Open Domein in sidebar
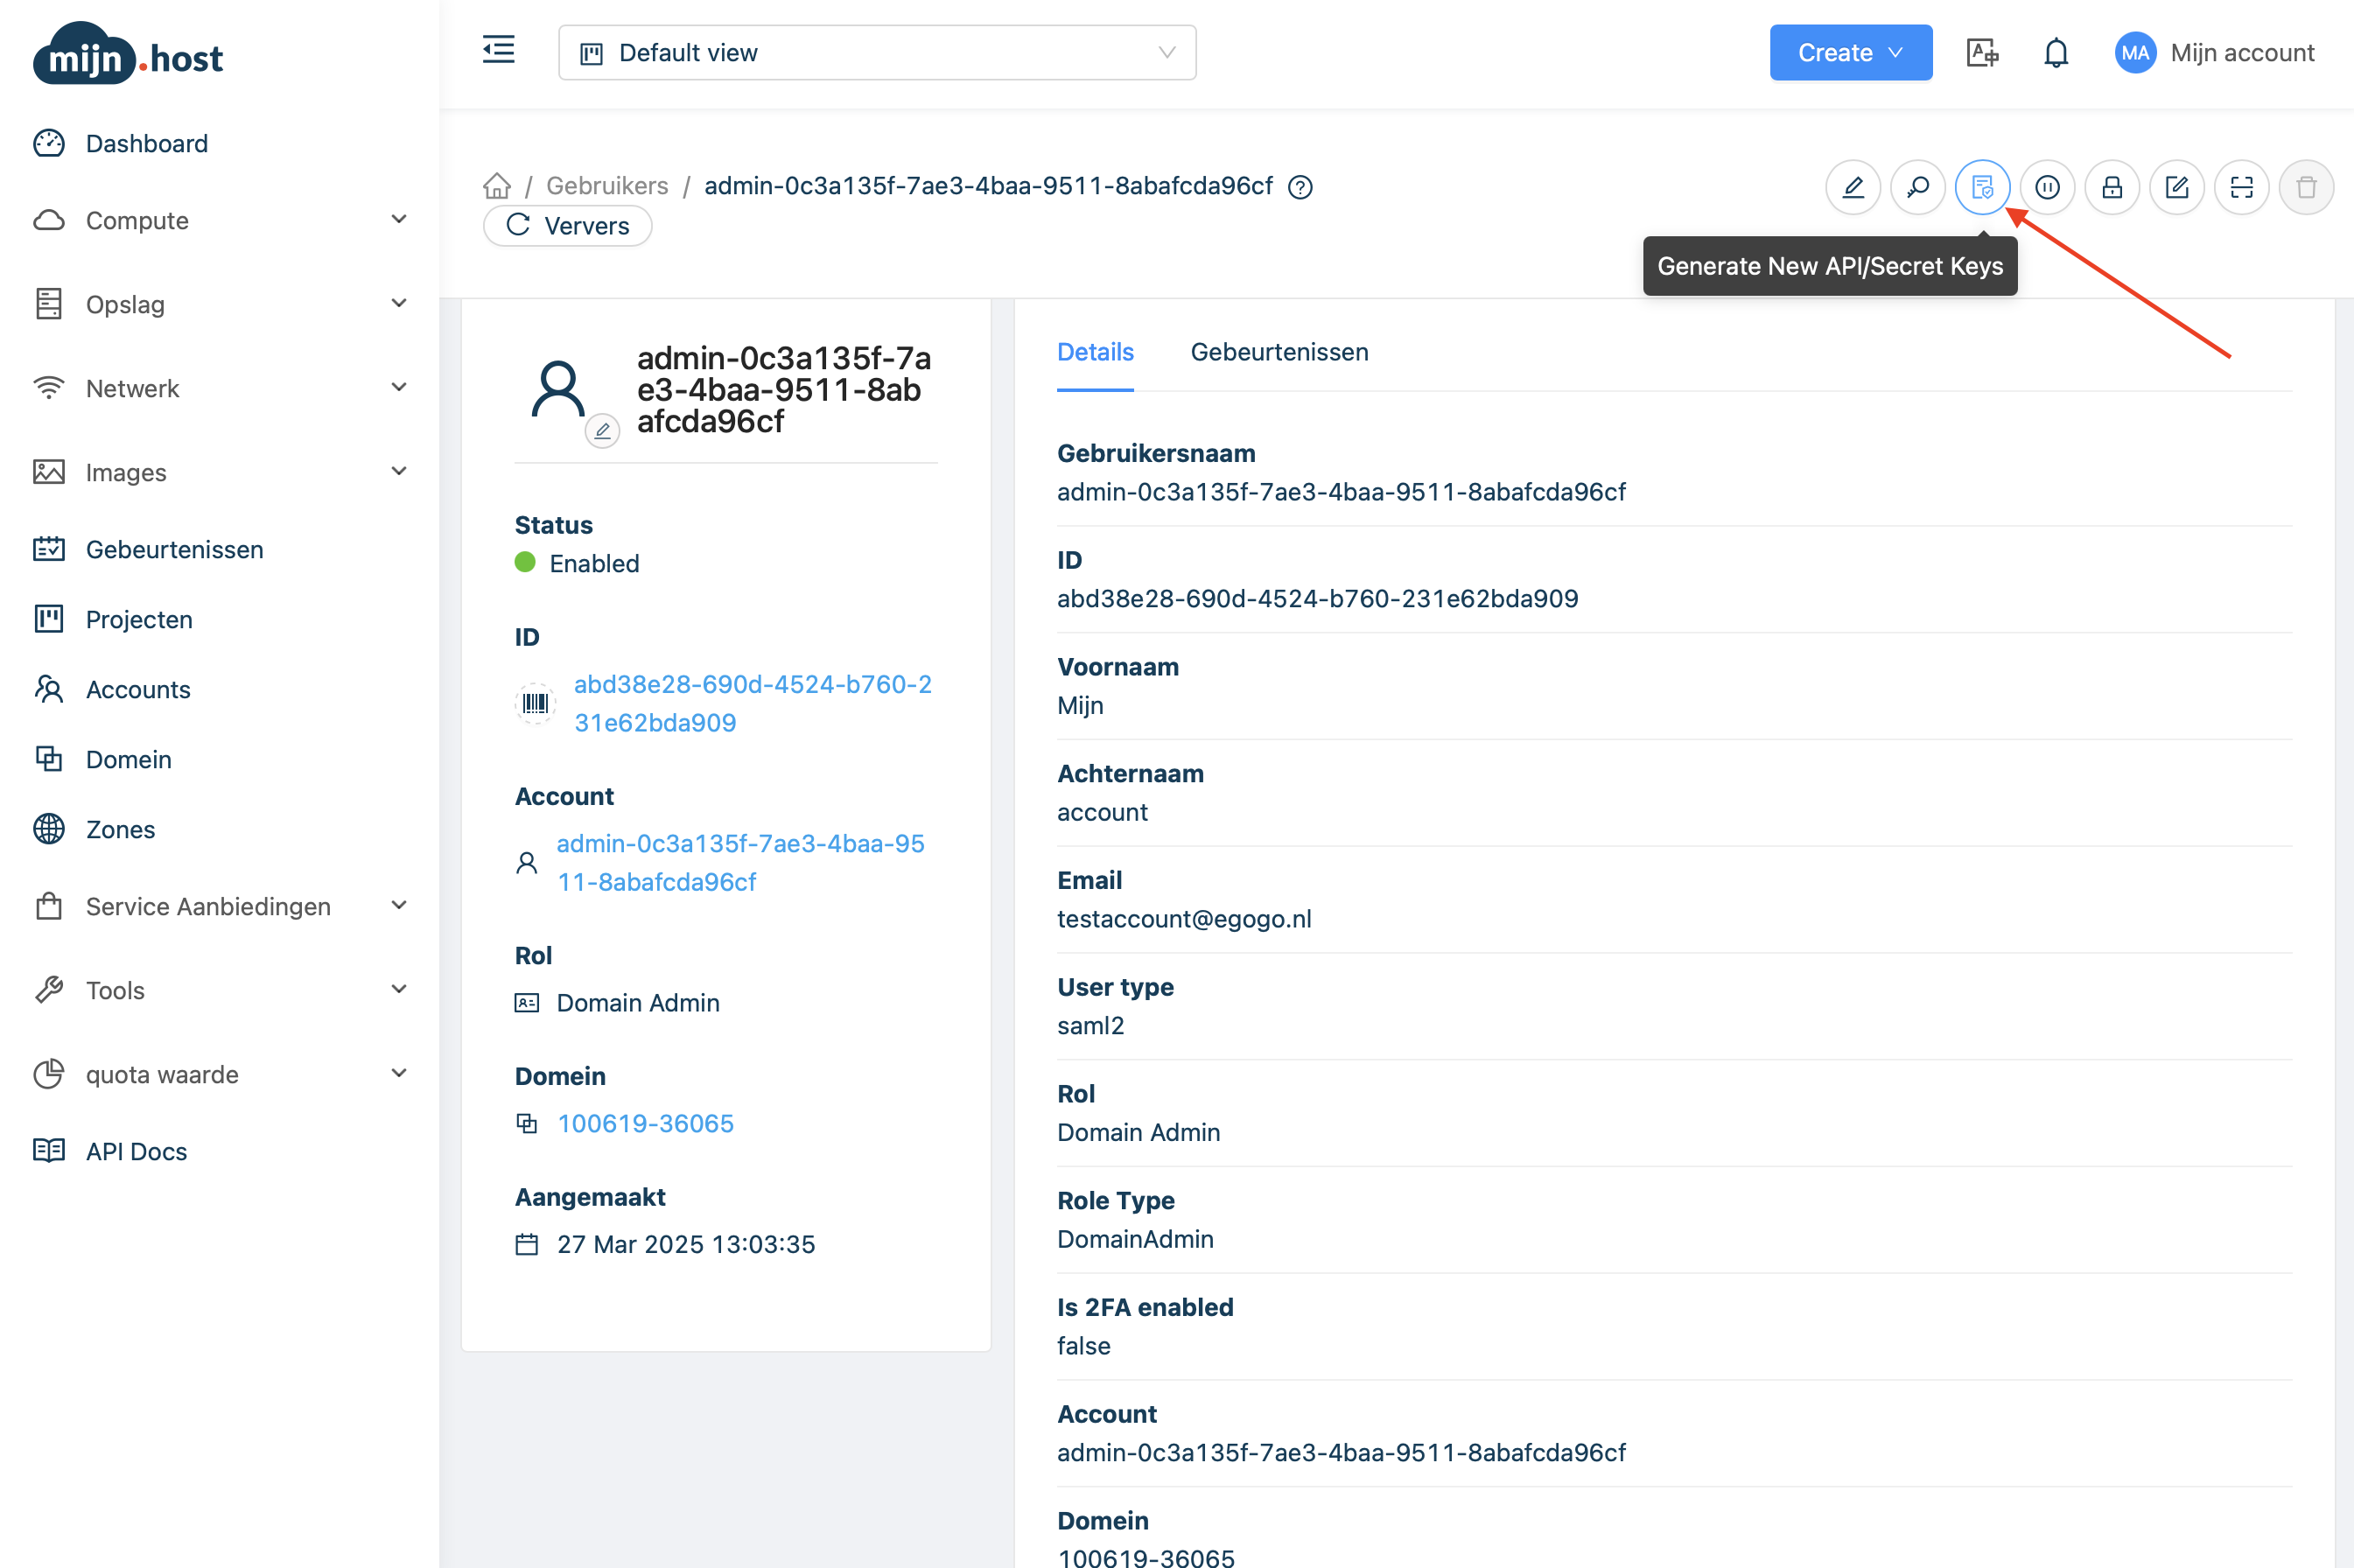The image size is (2354, 1568). click(x=129, y=759)
